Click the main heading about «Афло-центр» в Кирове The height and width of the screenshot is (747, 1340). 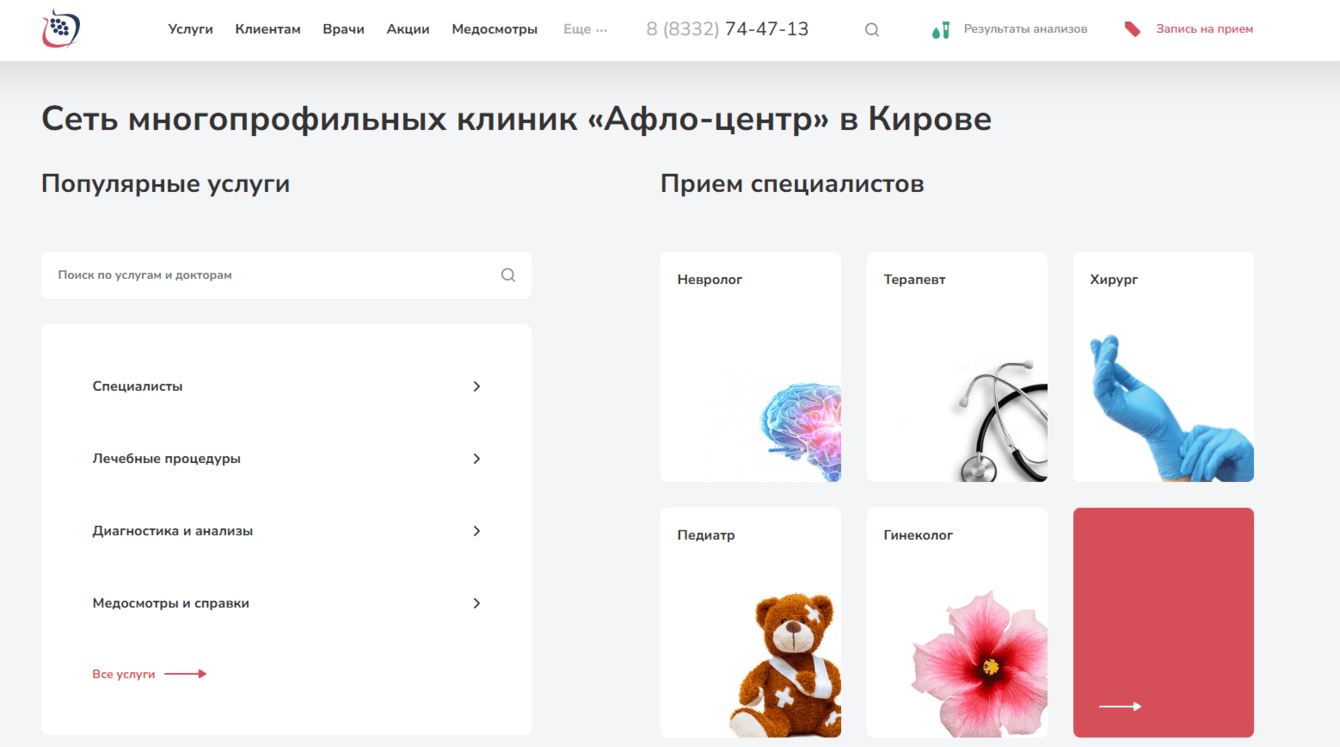pyautogui.click(x=517, y=119)
